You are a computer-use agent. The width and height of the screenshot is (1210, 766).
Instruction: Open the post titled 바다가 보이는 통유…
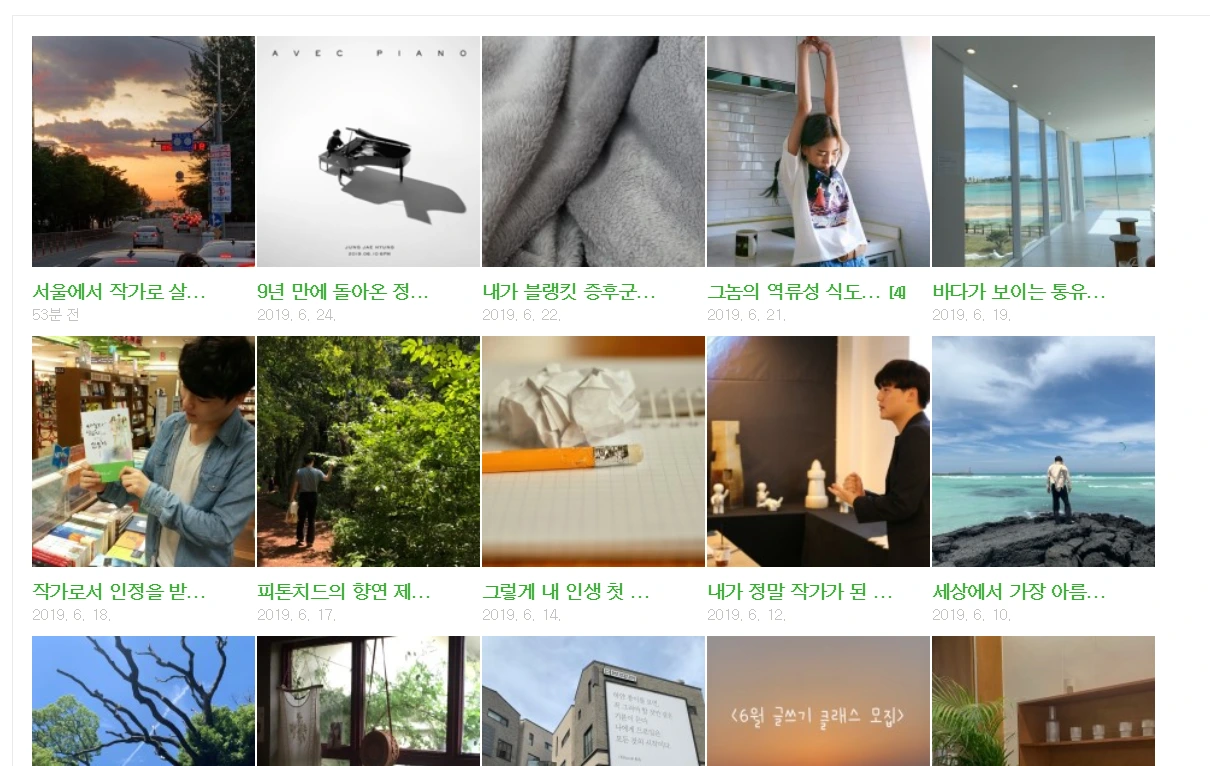(x=1019, y=292)
